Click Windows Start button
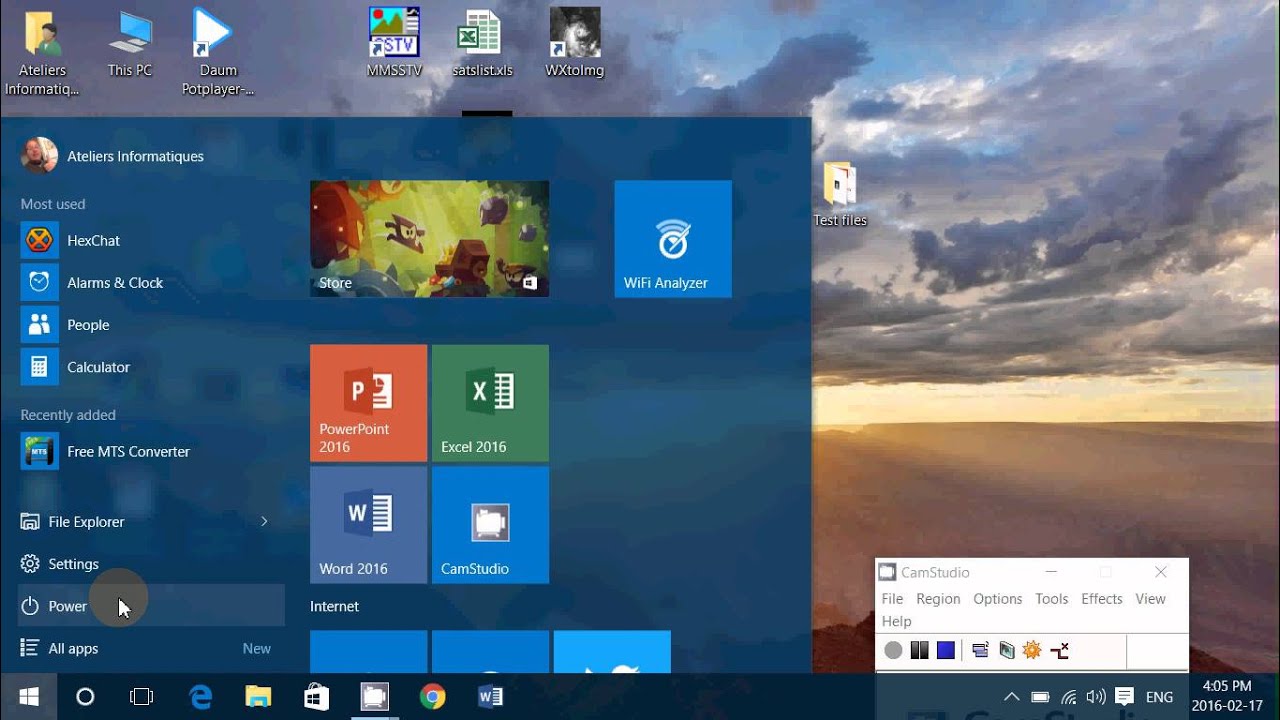The image size is (1280, 720). [x=28, y=697]
